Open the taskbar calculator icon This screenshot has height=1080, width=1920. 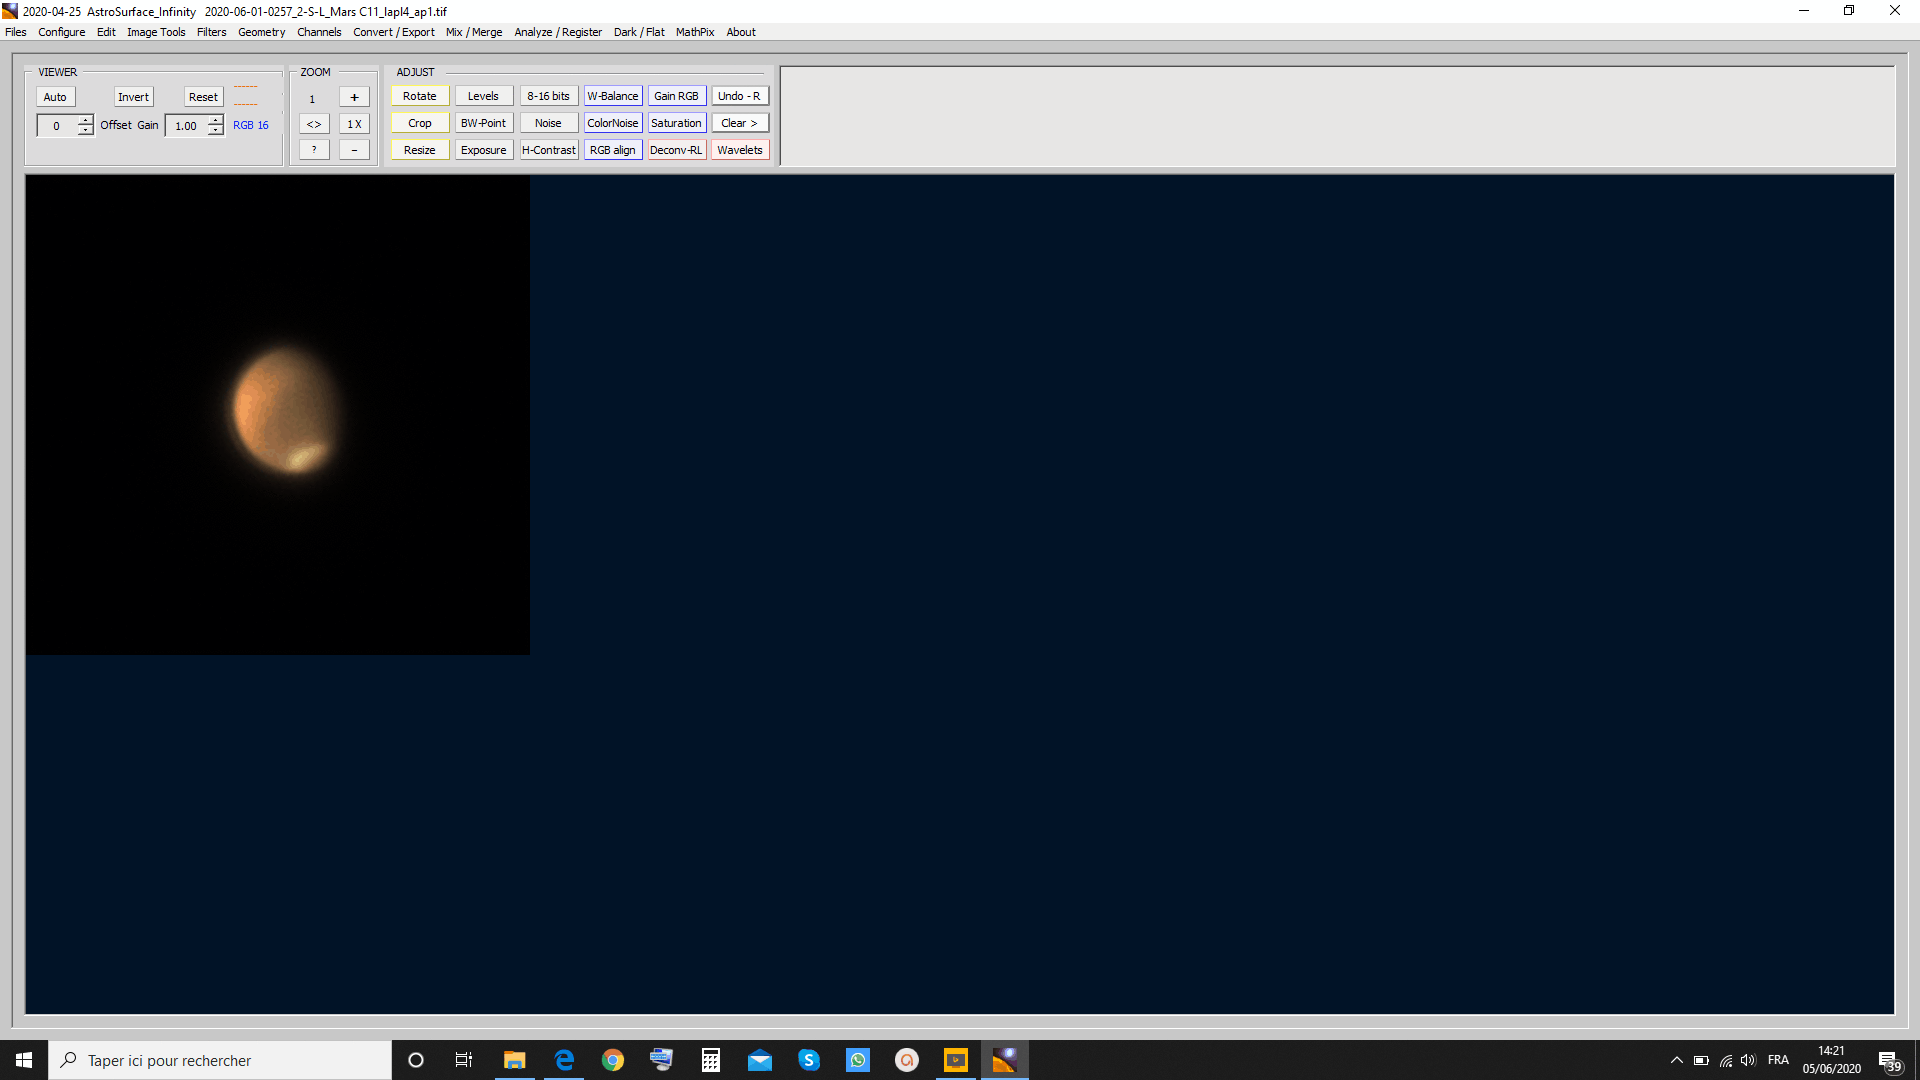point(710,1060)
